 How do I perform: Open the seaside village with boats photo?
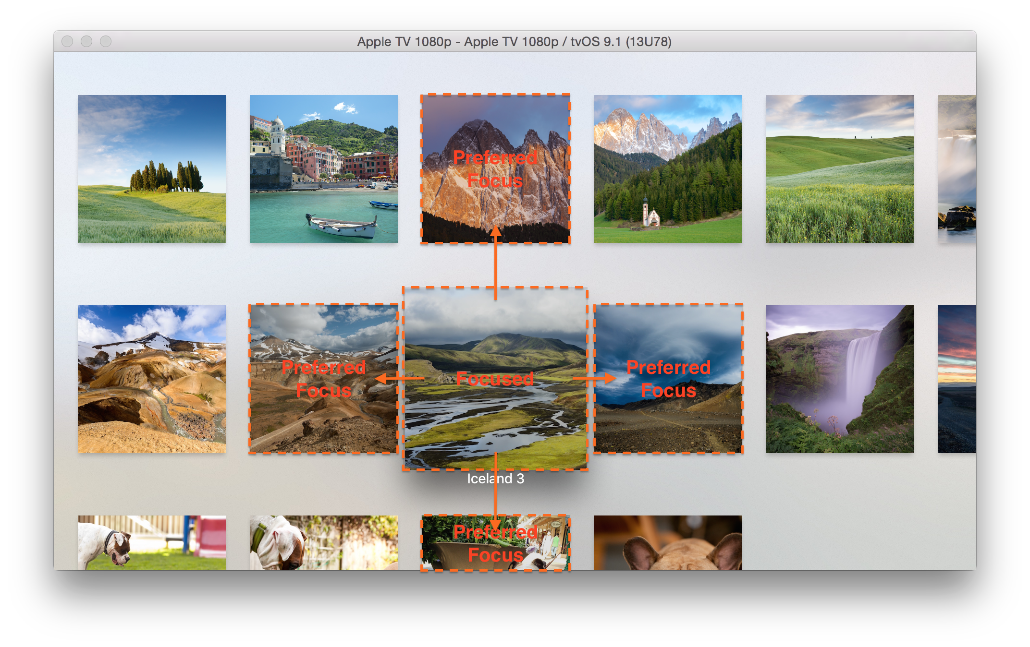pyautogui.click(x=324, y=169)
